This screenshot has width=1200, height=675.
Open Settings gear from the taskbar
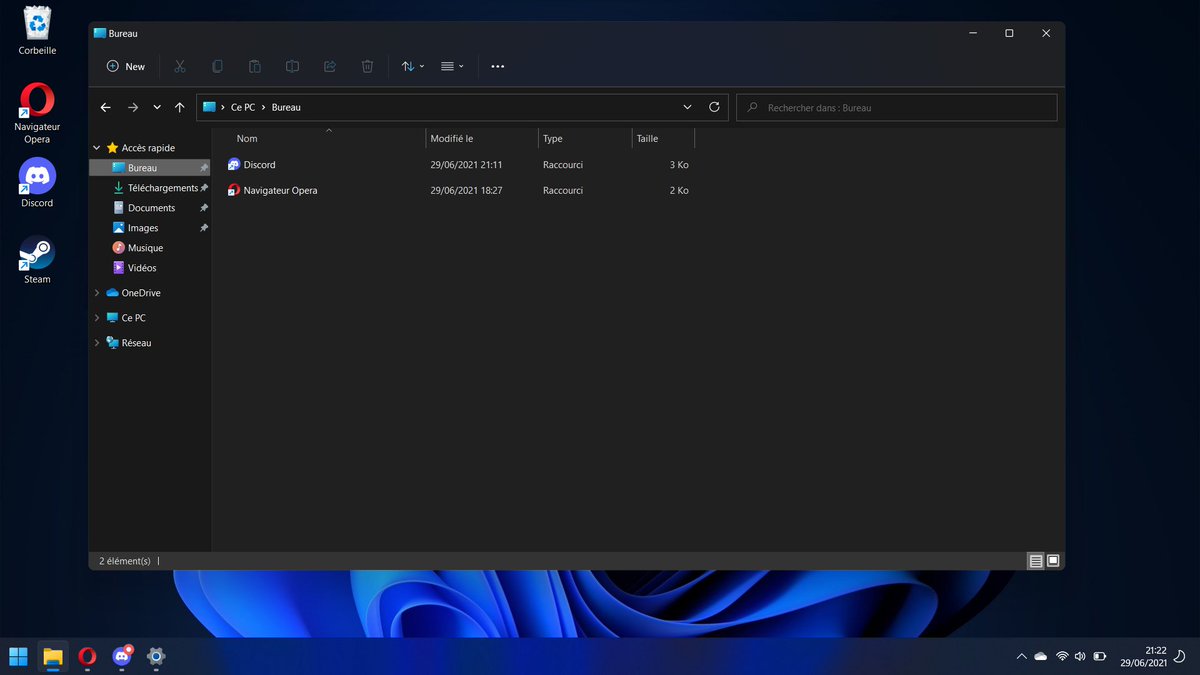[x=156, y=656]
